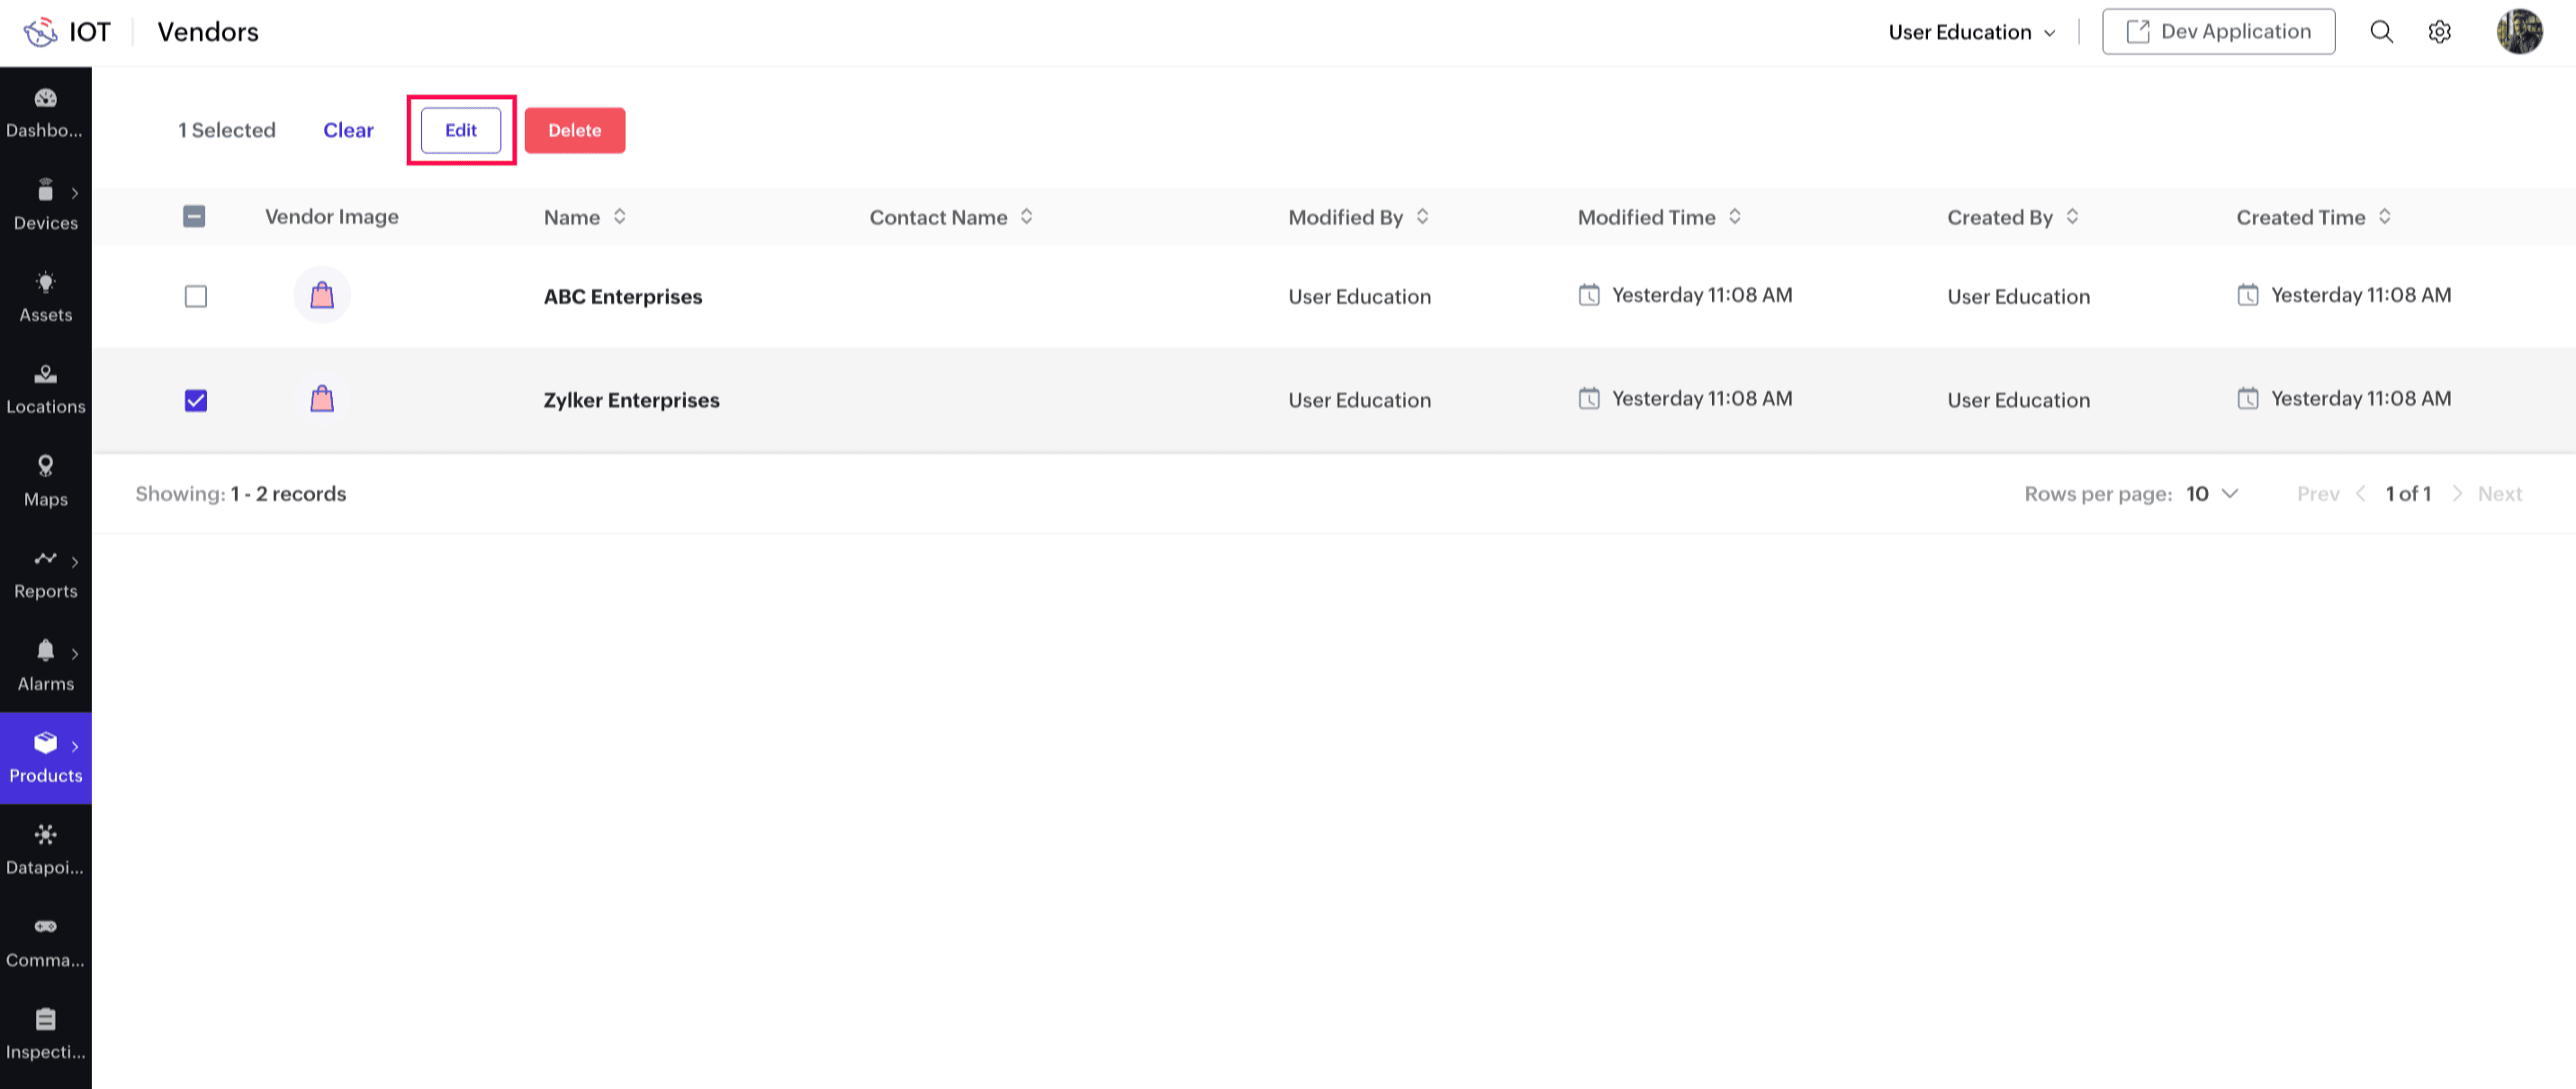Open the Rows per page dropdown
This screenshot has height=1089, width=2576.
click(2211, 494)
